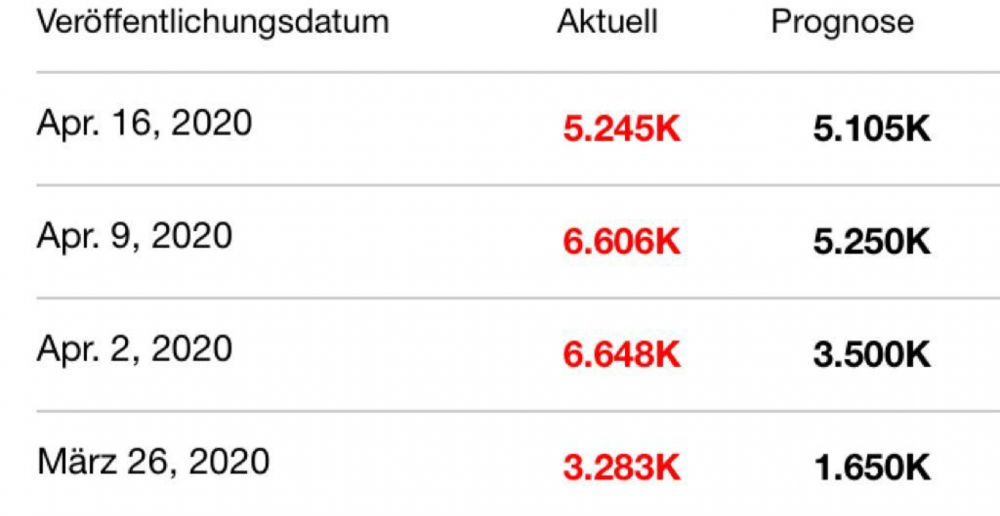This screenshot has height=516, width=1000.
Task: Click the divider above the März 26 row
Action: [500, 411]
